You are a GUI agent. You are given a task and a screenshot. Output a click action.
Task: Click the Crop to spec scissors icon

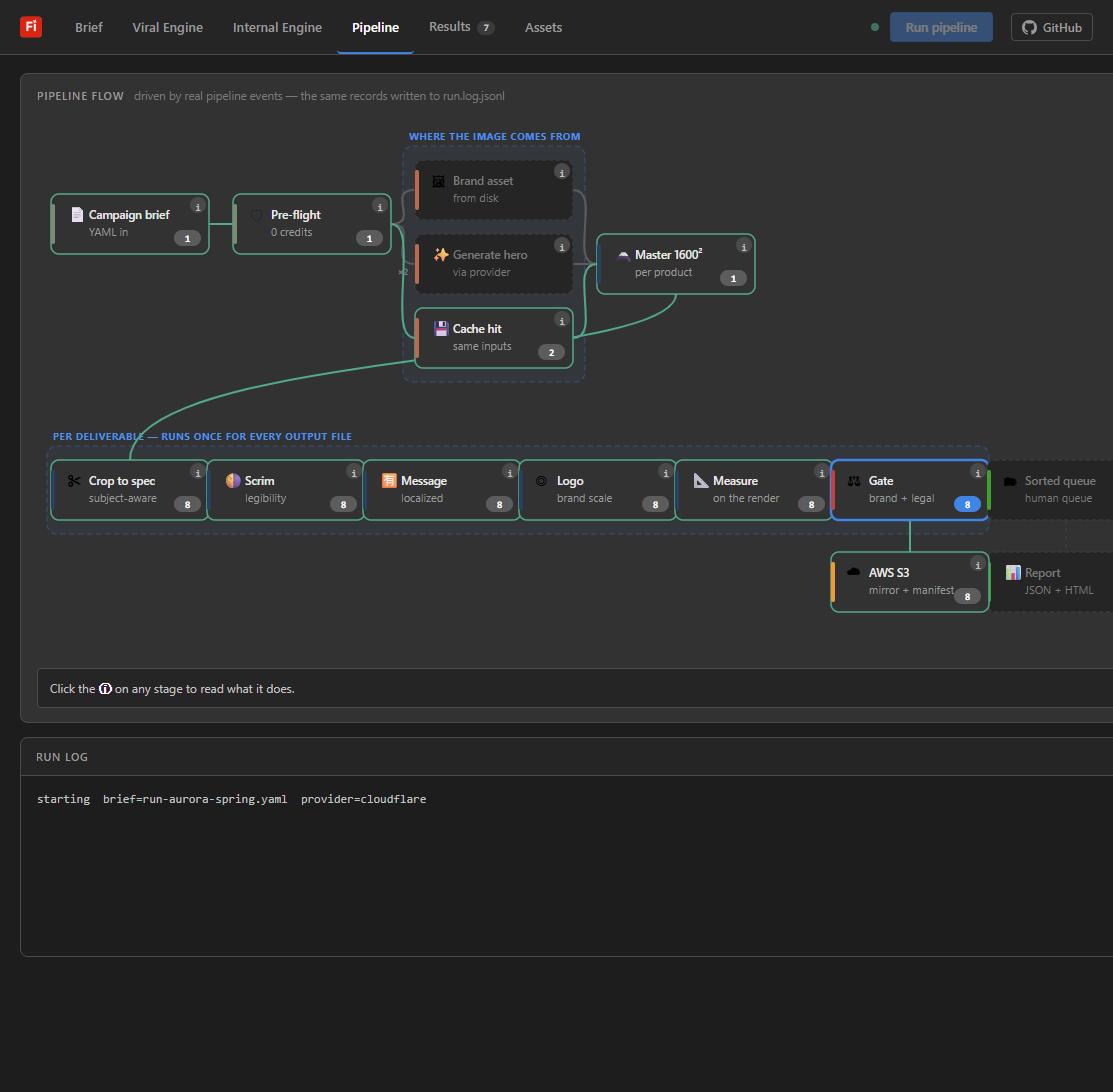[74, 481]
